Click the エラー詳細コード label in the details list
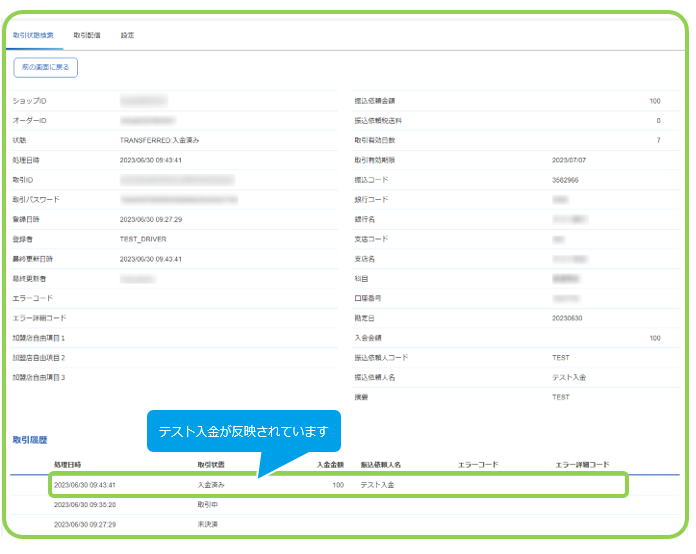The height and width of the screenshot is (554, 696). coord(40,318)
